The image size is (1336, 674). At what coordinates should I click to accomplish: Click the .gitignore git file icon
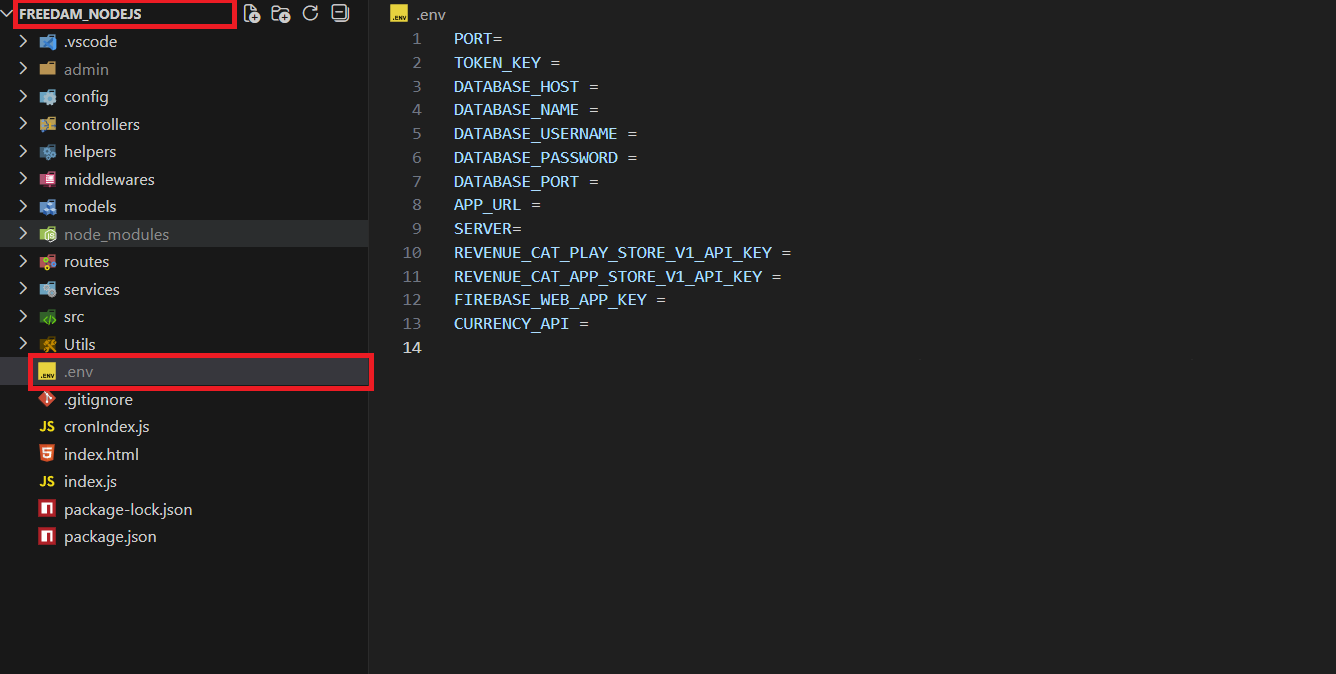[x=47, y=399]
